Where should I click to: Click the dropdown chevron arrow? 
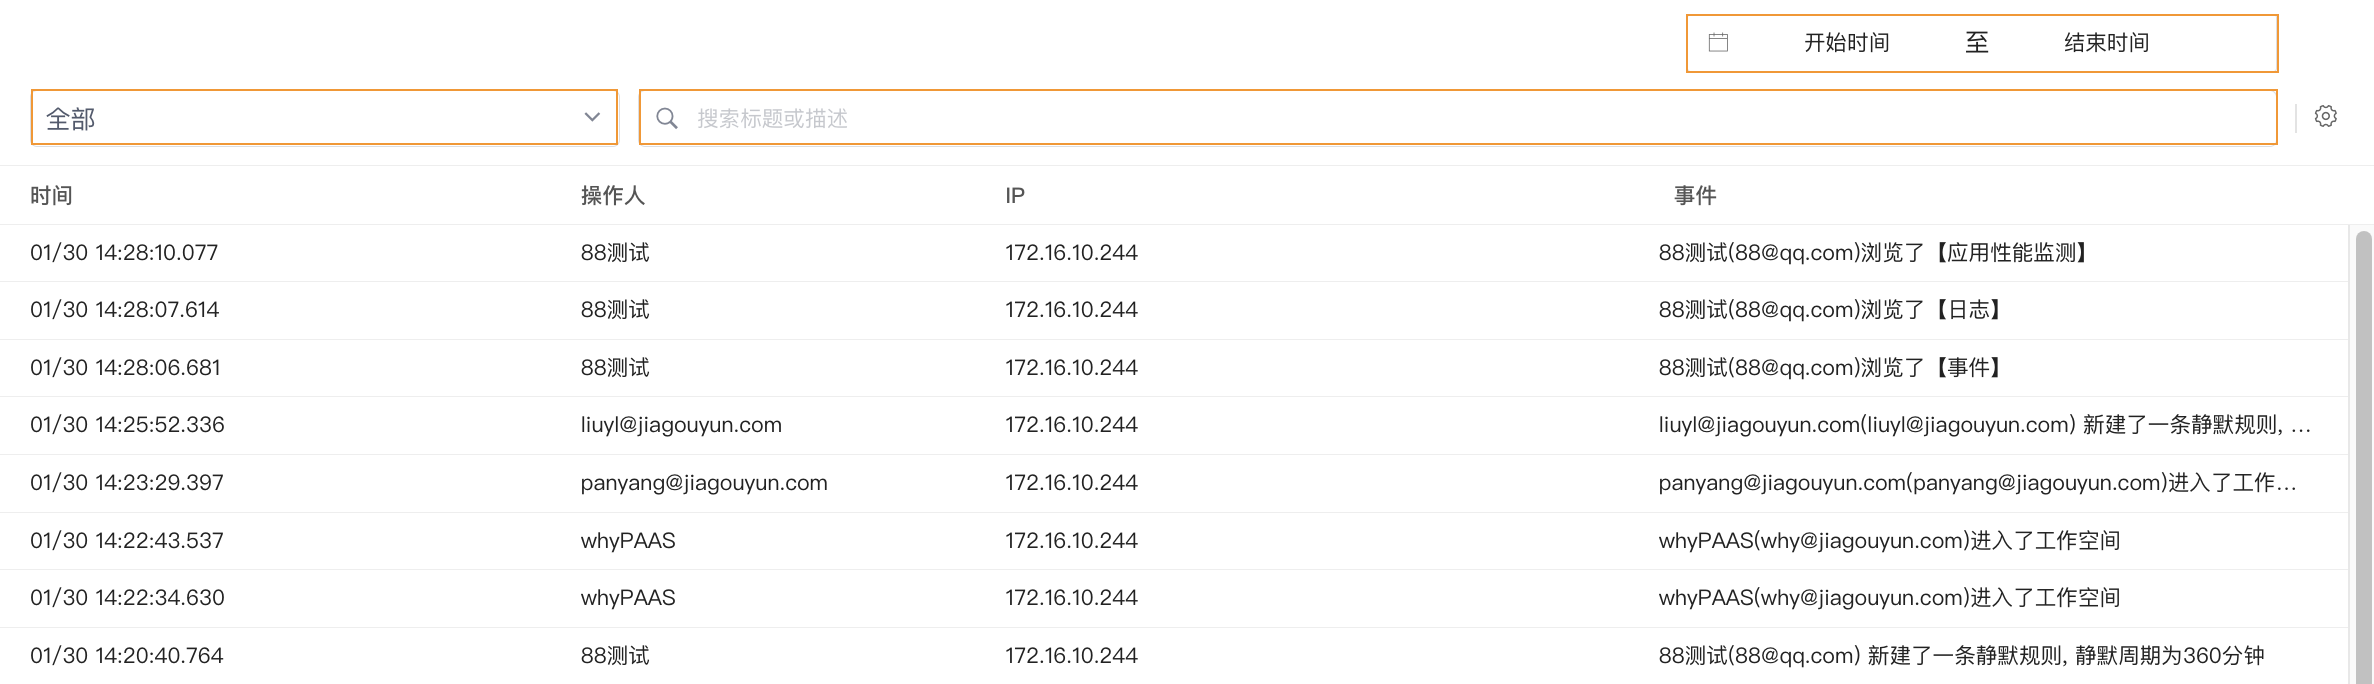pos(592,118)
